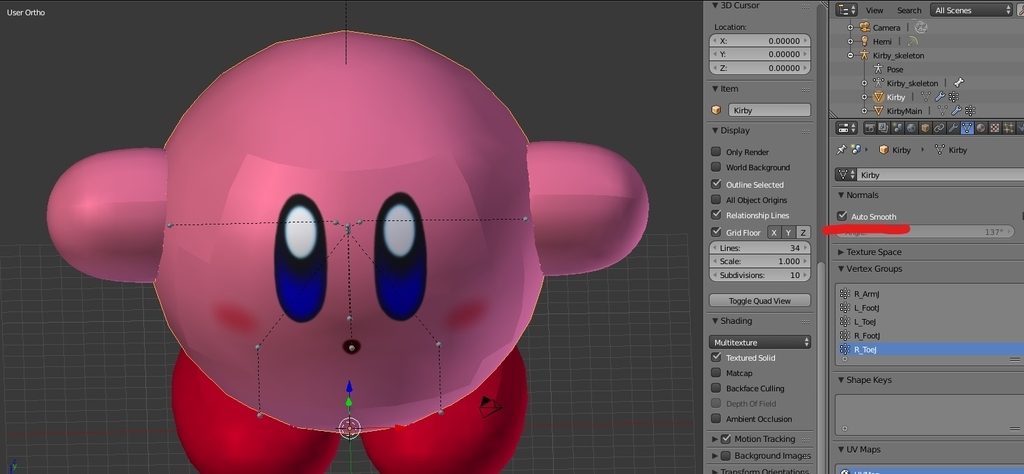Select the Constraints chain-link tab icon
The image size is (1024, 474).
tap(939, 128)
